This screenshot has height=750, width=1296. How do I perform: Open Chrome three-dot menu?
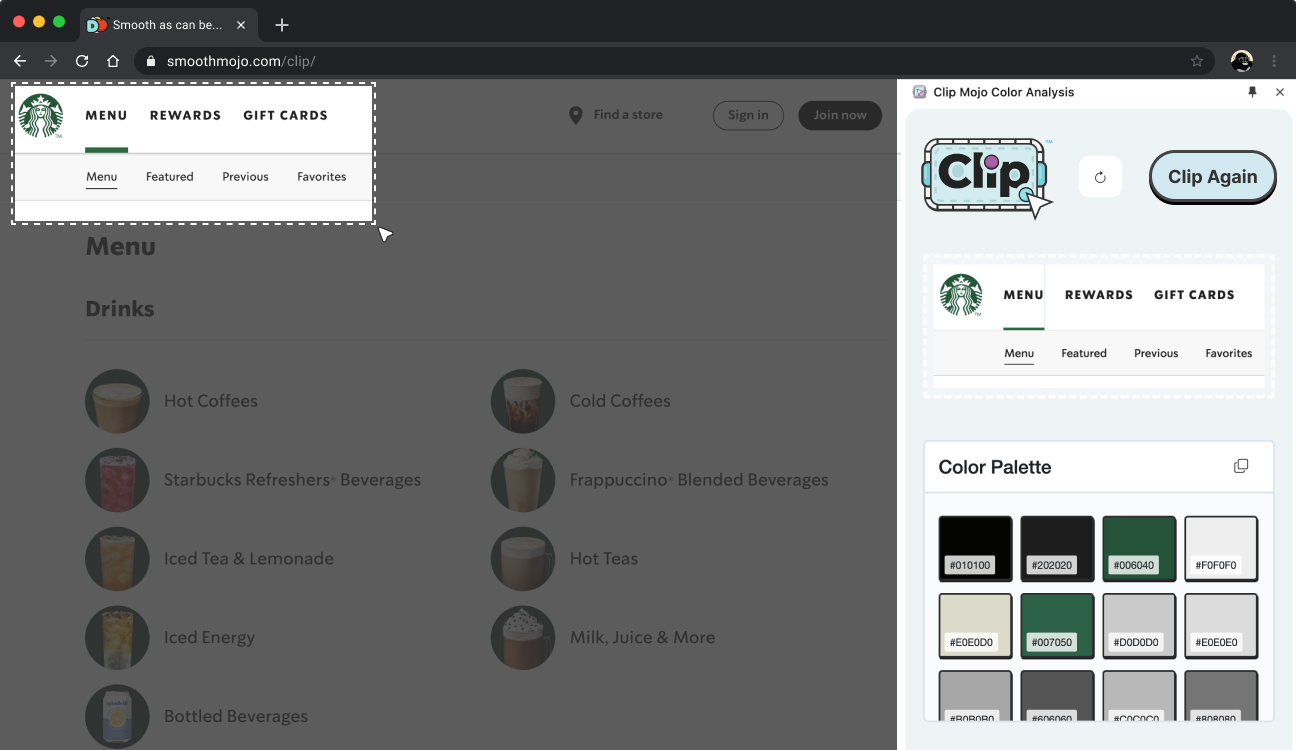point(1274,61)
